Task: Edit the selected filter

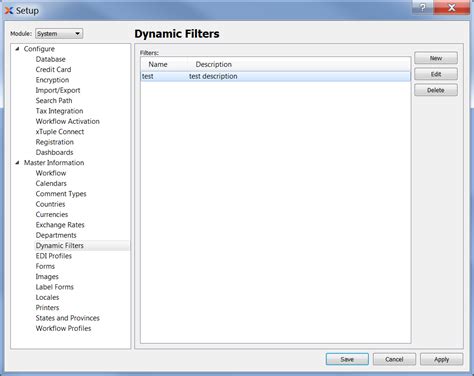Action: [x=436, y=74]
